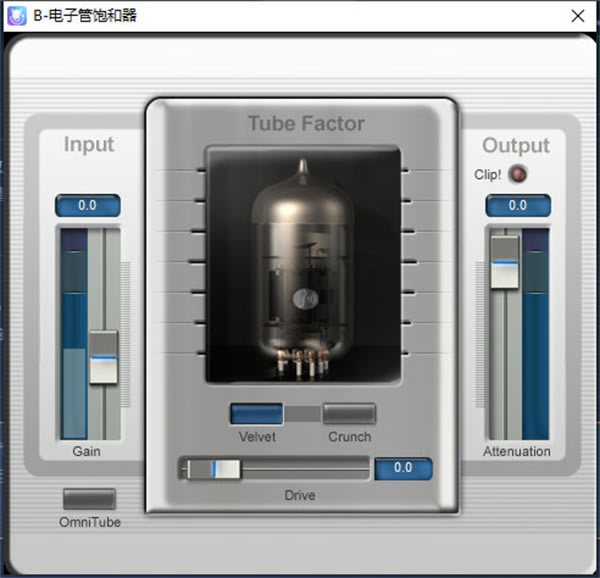Click the plugin app icon in title bar
Viewport: 600px width, 578px height.
click(x=16, y=16)
